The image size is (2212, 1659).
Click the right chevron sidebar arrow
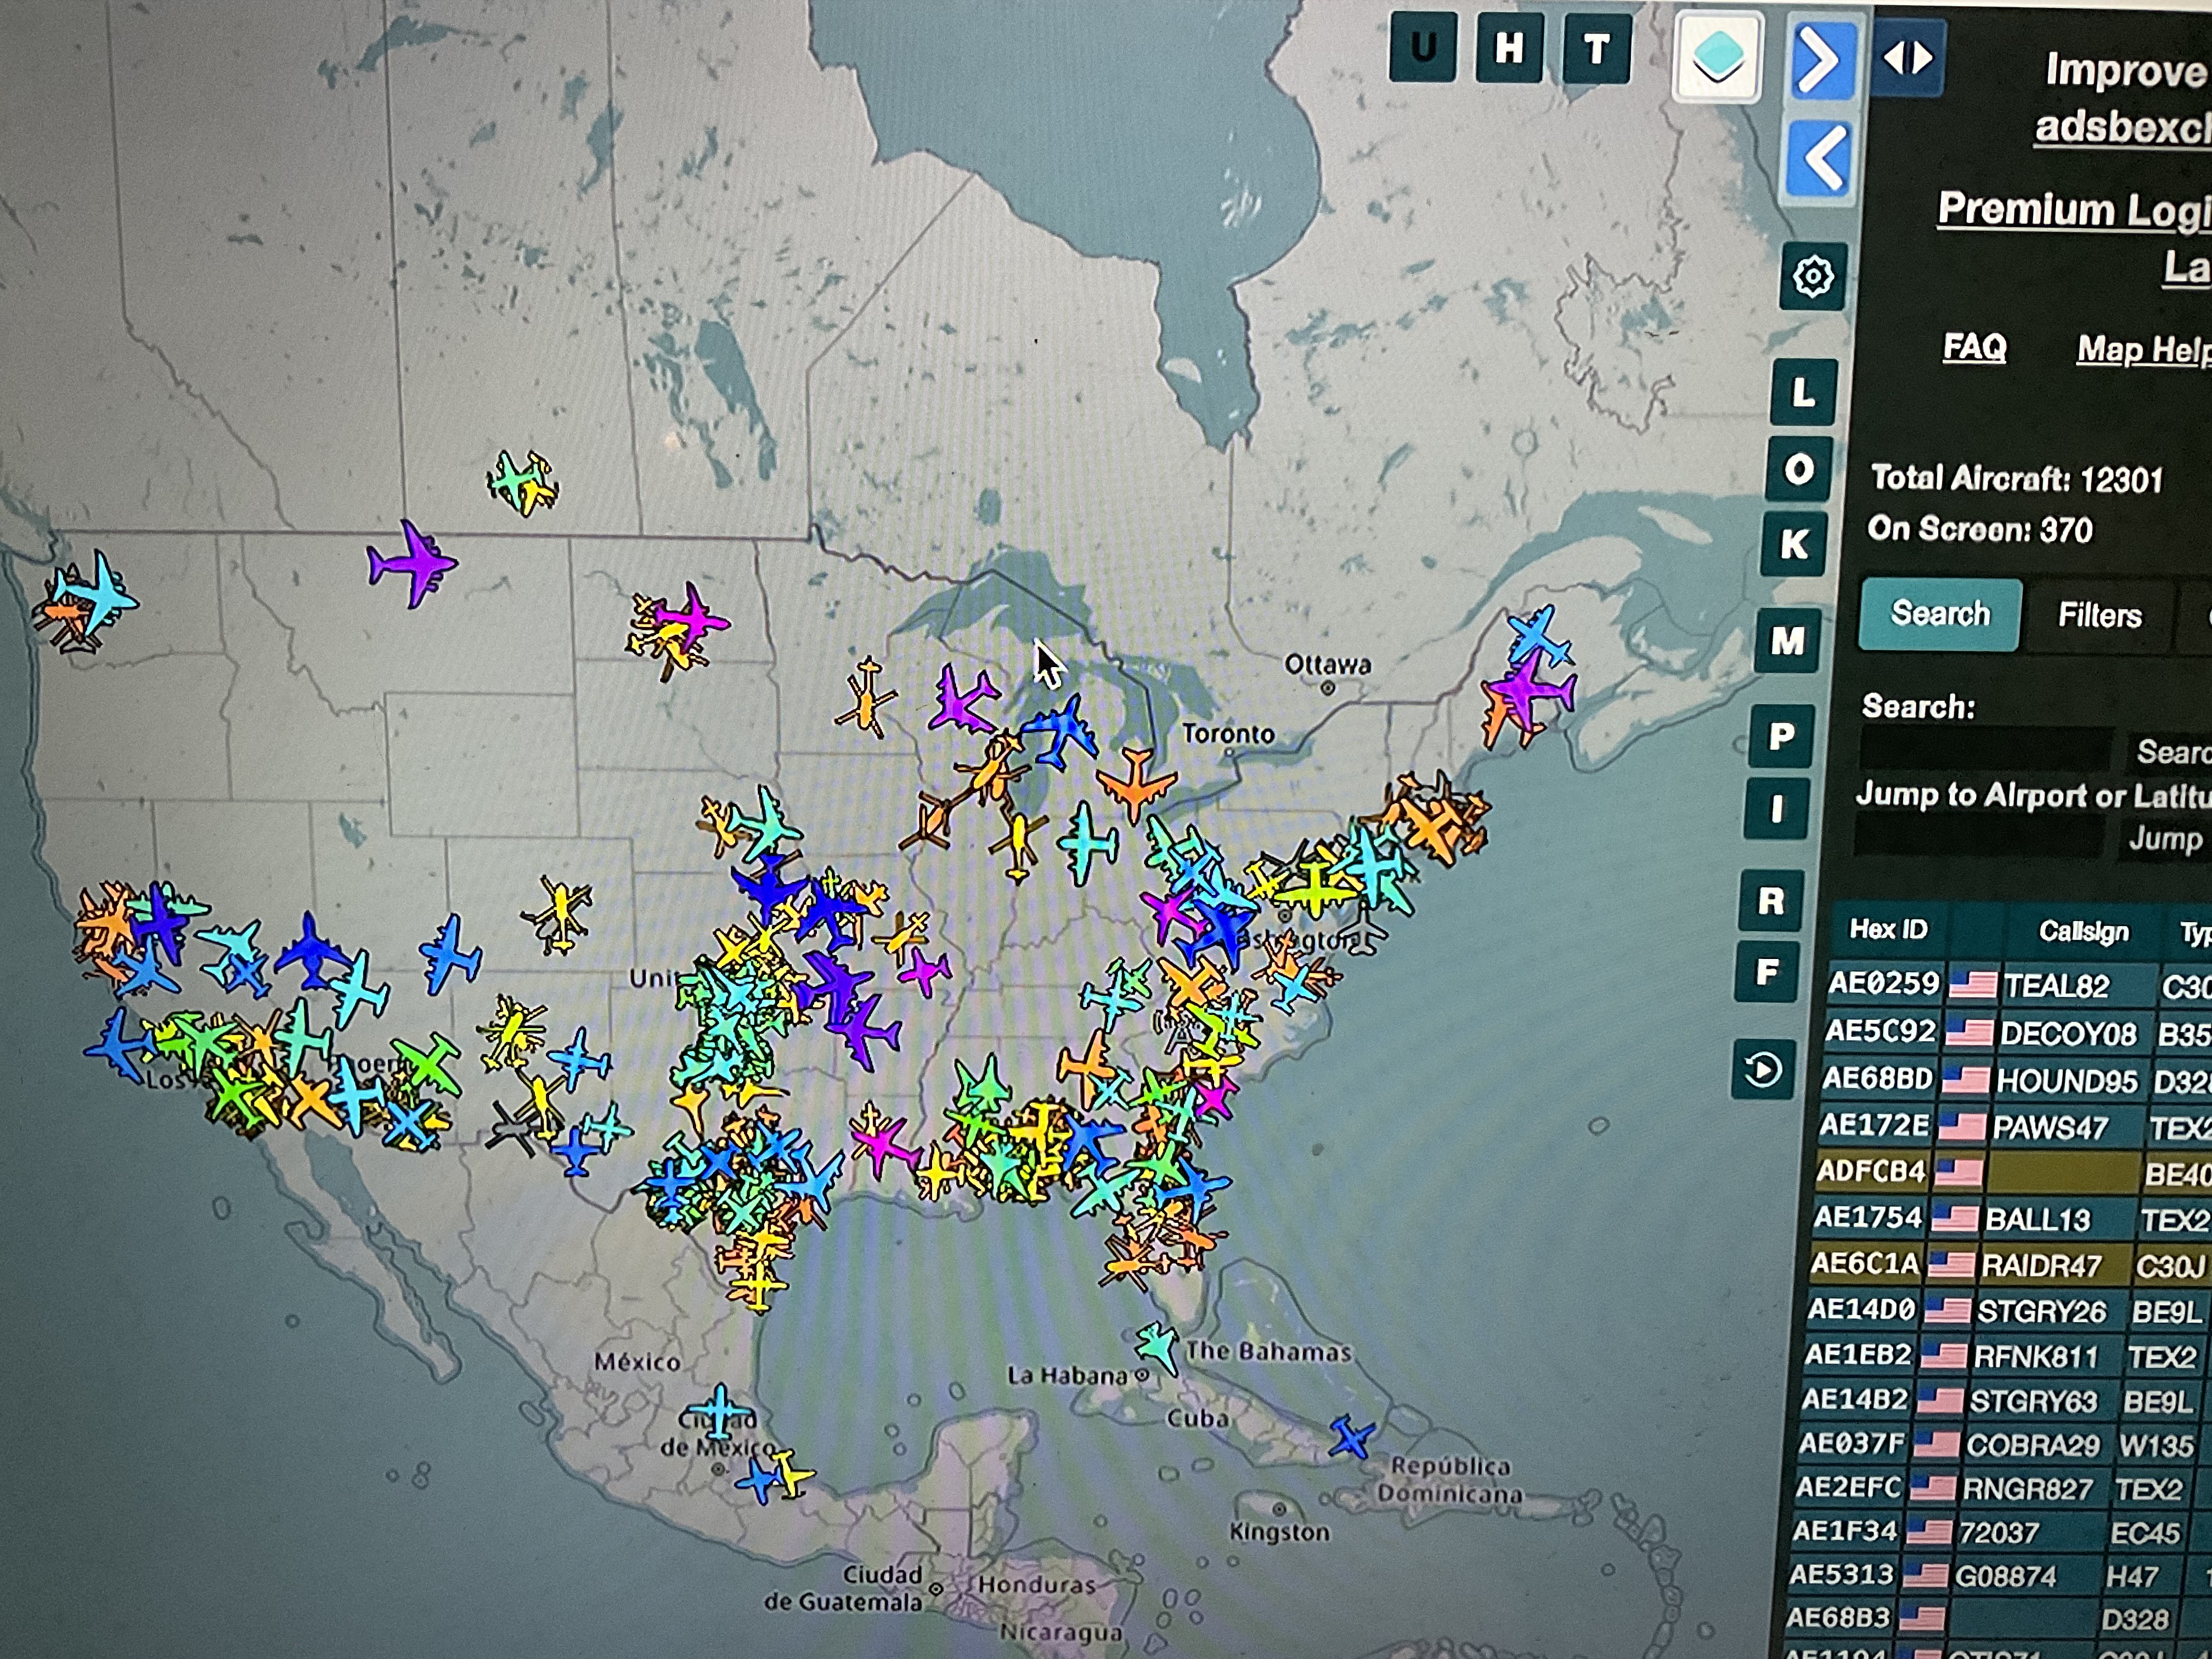[x=1822, y=61]
